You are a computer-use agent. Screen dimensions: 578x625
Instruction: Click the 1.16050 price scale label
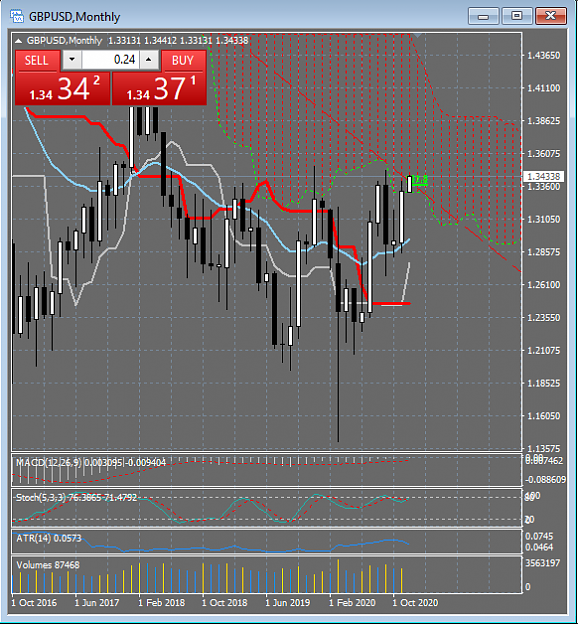544,416
